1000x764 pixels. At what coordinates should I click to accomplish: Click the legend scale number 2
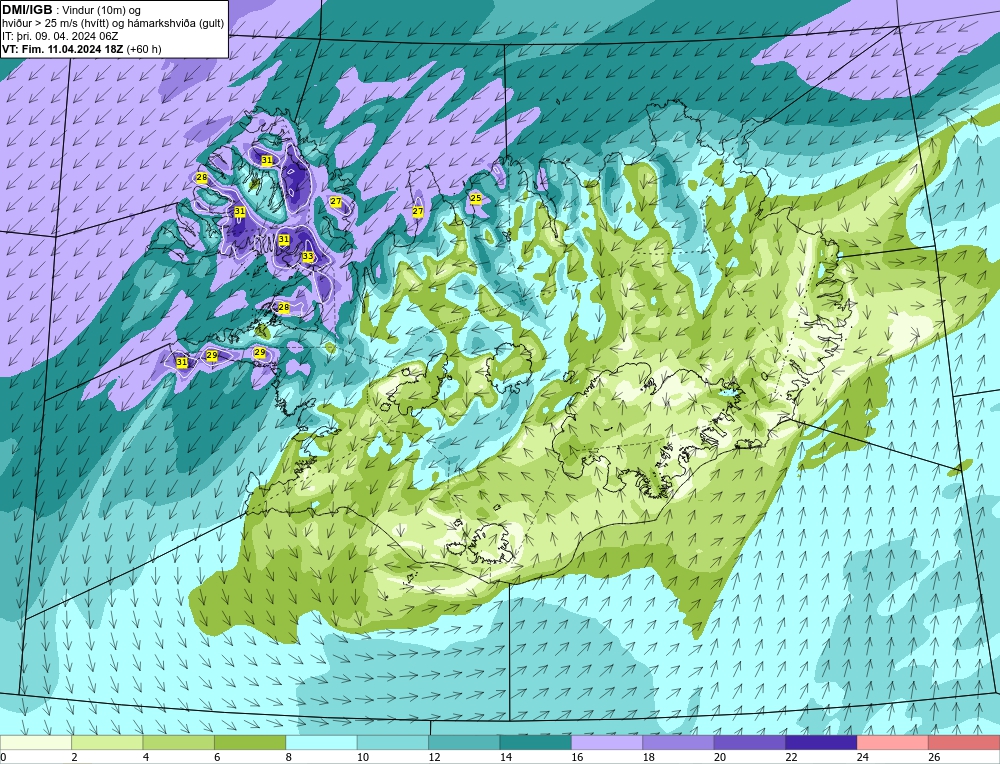tap(75, 758)
